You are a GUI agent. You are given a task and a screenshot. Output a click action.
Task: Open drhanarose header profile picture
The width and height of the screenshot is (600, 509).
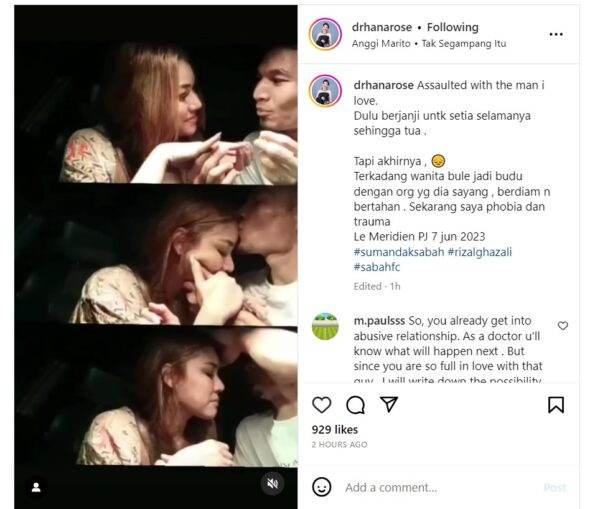[325, 34]
